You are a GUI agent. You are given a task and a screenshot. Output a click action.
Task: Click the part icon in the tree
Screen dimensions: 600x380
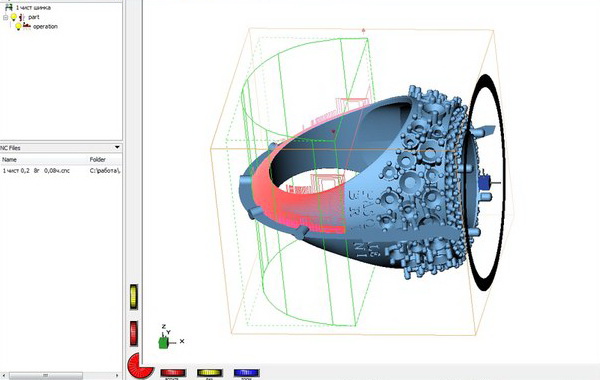coord(22,17)
